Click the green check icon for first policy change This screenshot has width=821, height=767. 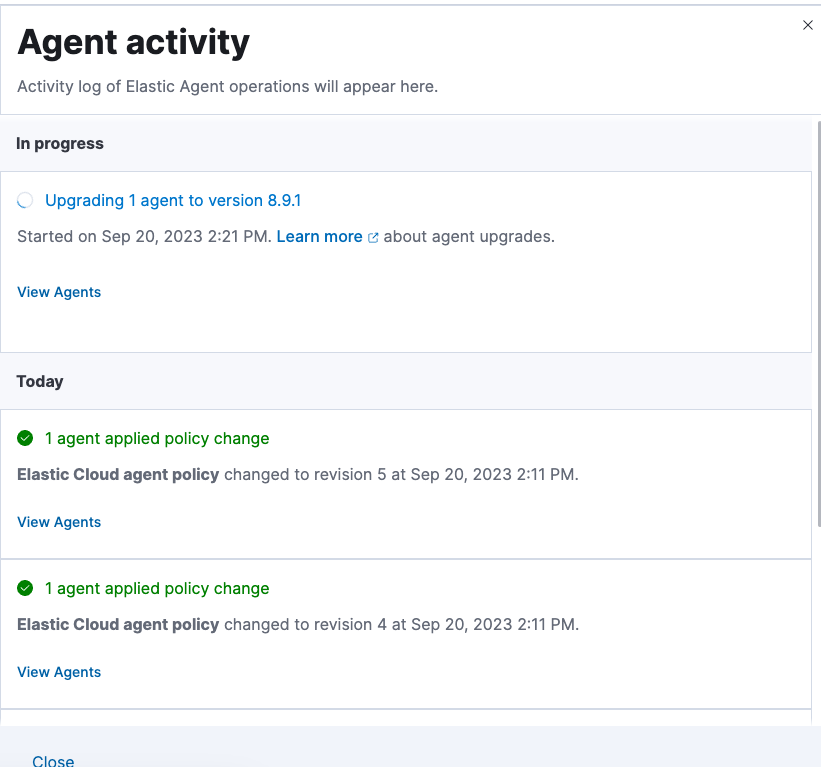(x=24, y=438)
